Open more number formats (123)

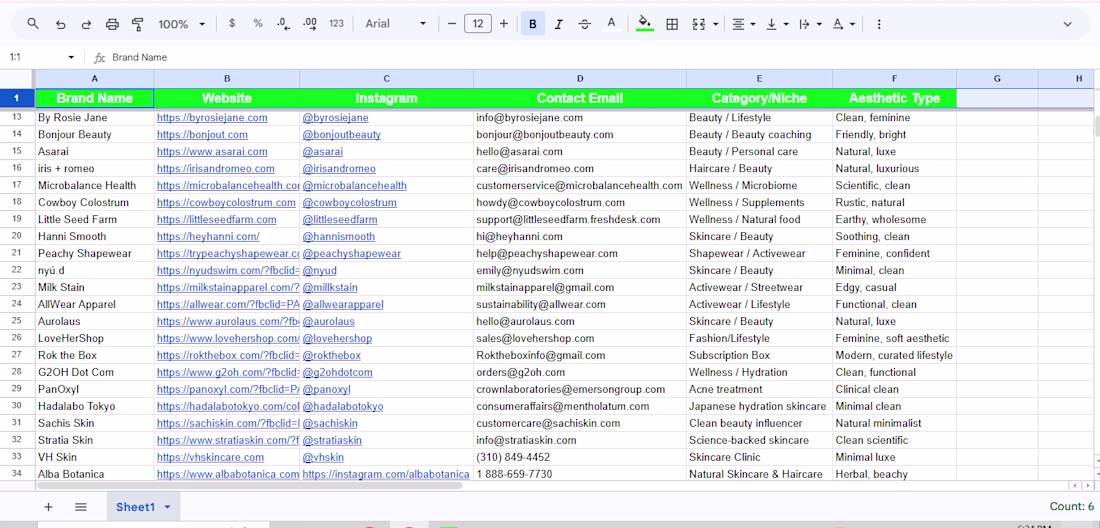click(337, 24)
